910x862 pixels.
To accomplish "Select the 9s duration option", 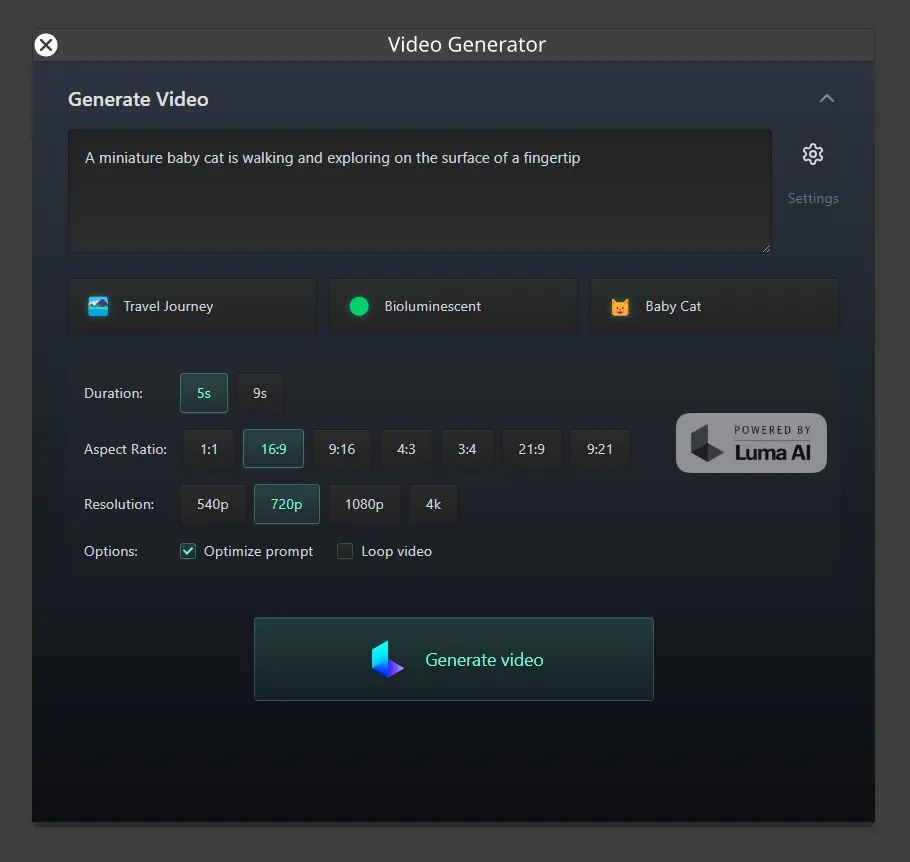I will point(259,393).
